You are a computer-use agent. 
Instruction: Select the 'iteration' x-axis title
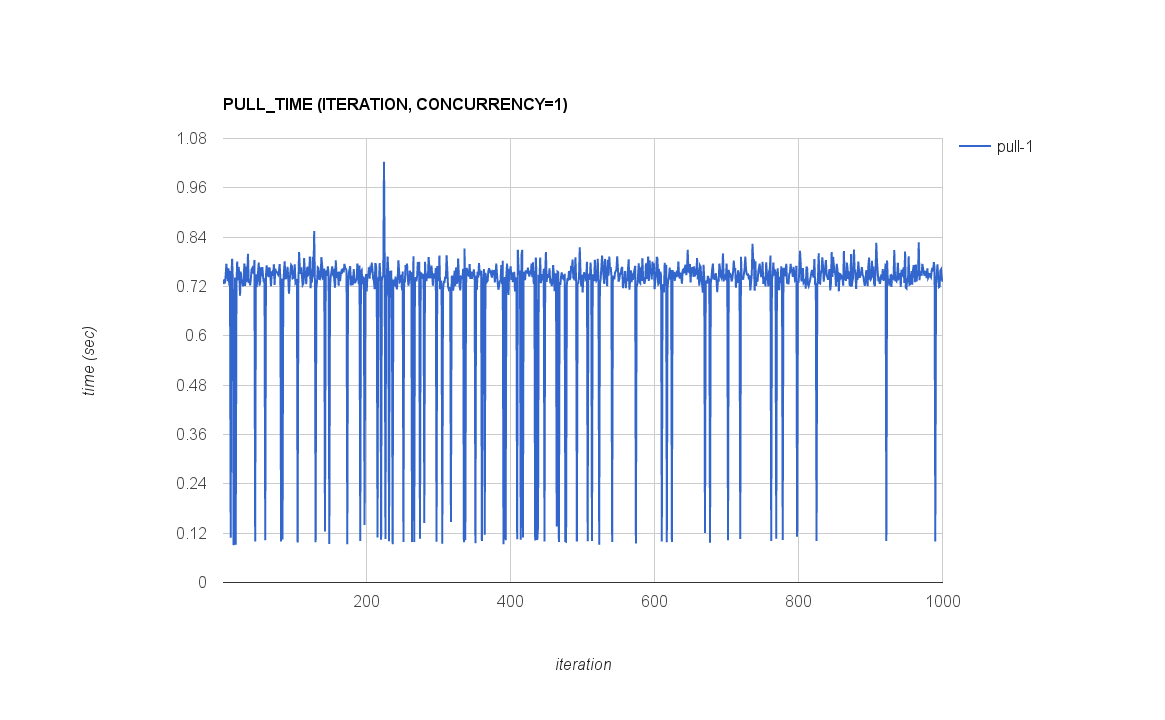click(x=583, y=664)
